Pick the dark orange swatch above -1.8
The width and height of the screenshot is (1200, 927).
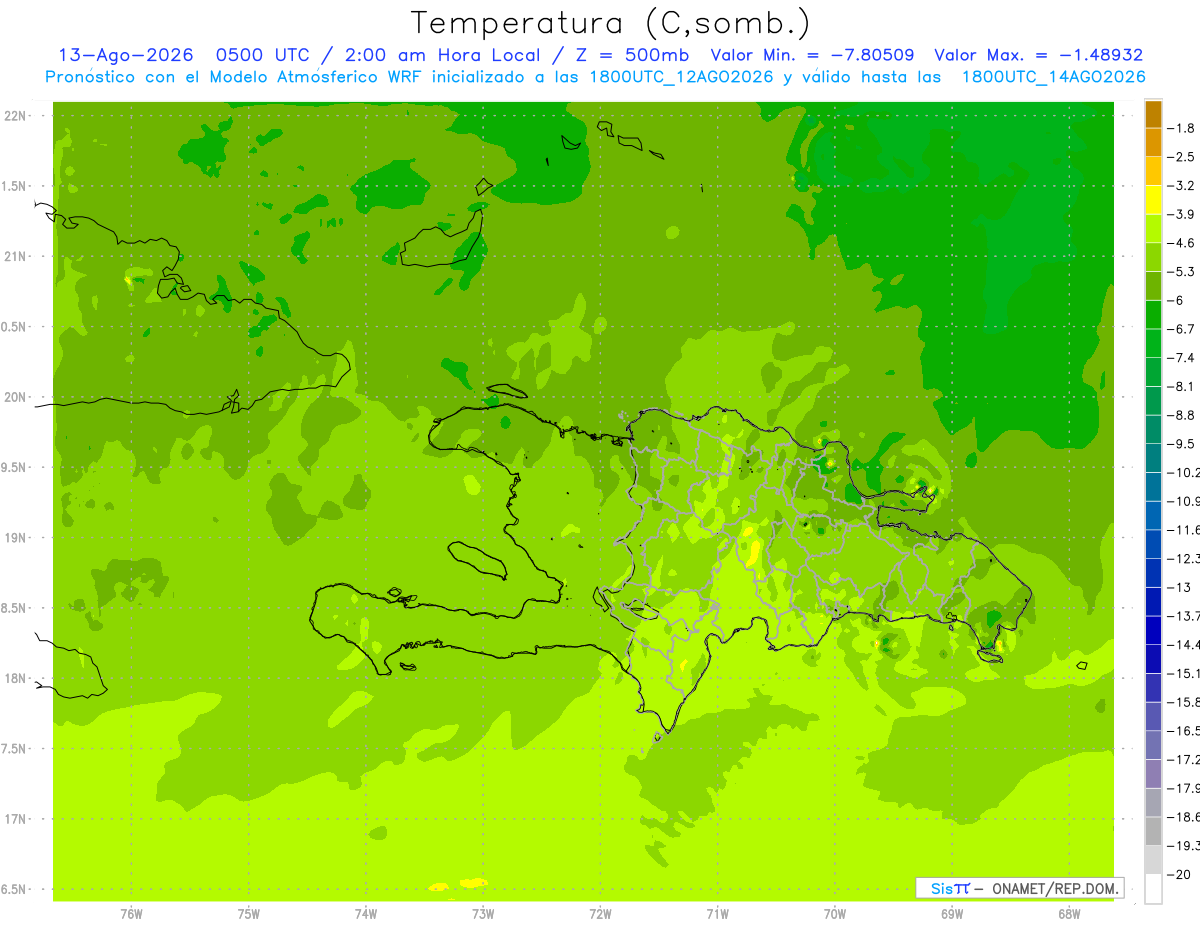coord(1153,115)
